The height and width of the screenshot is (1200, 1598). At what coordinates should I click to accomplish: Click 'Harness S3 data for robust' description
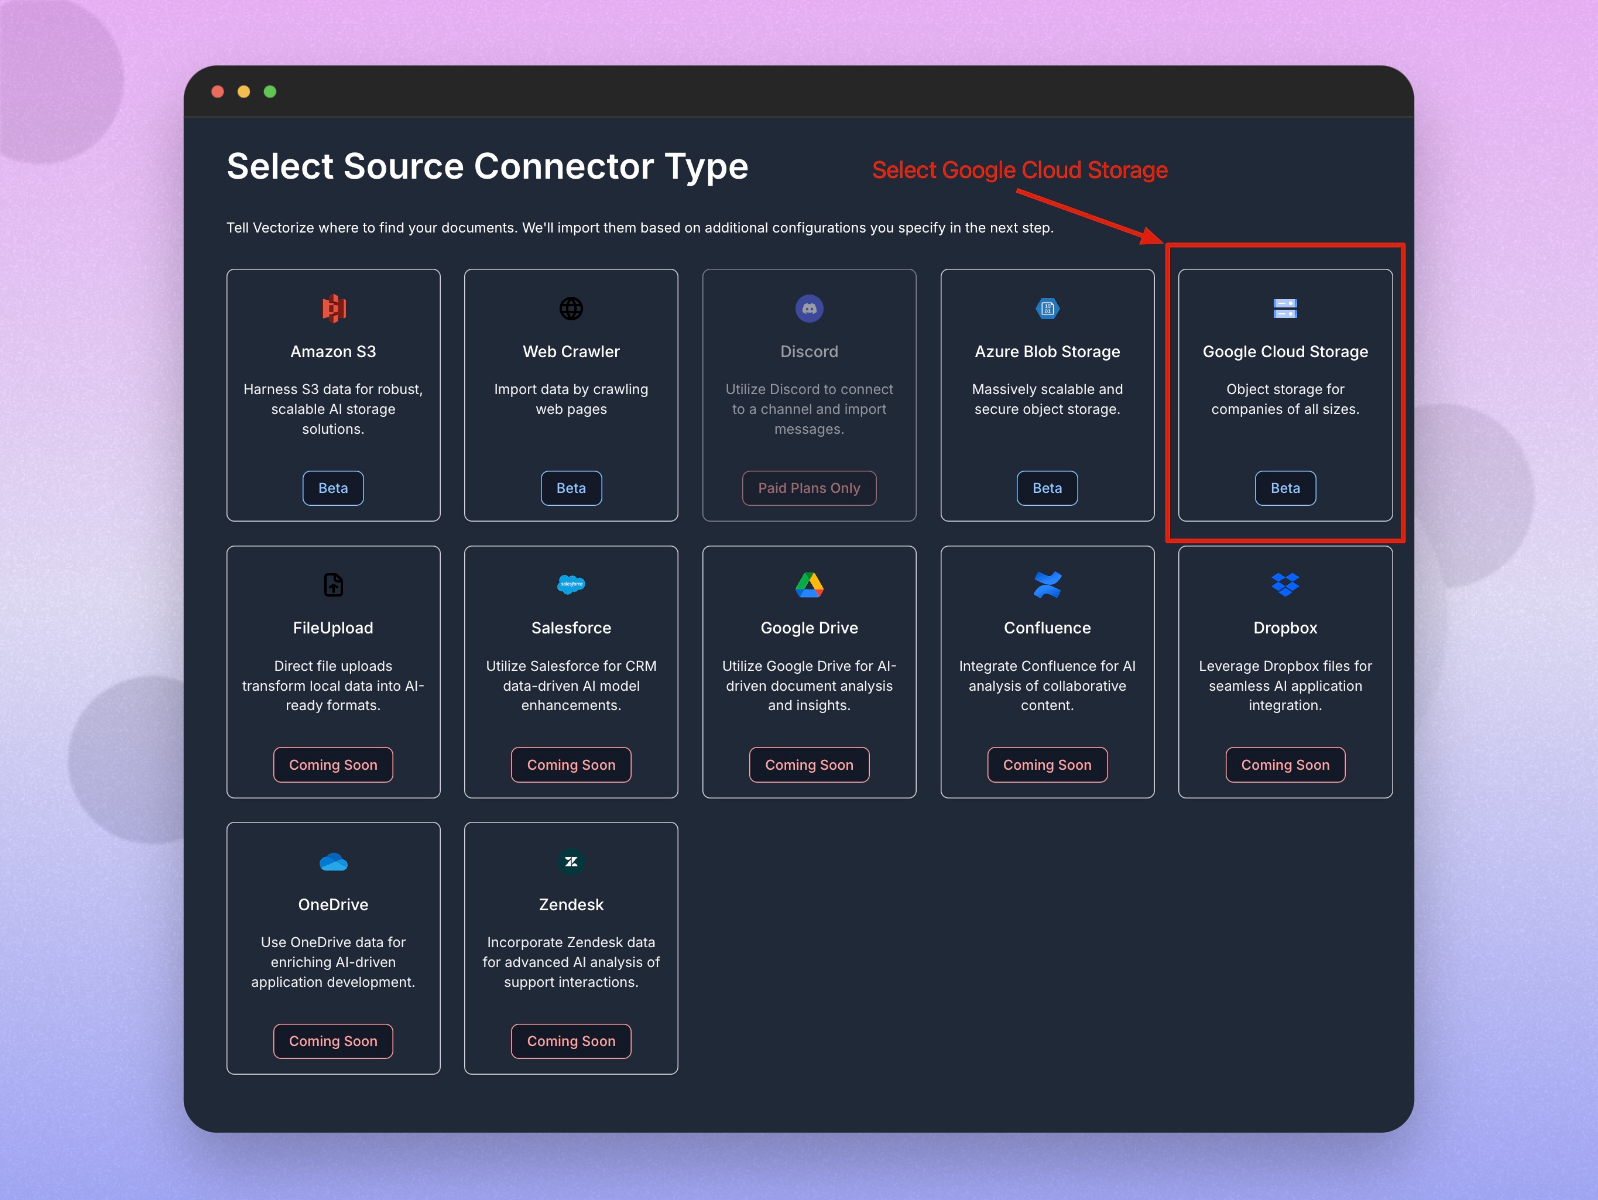click(333, 409)
